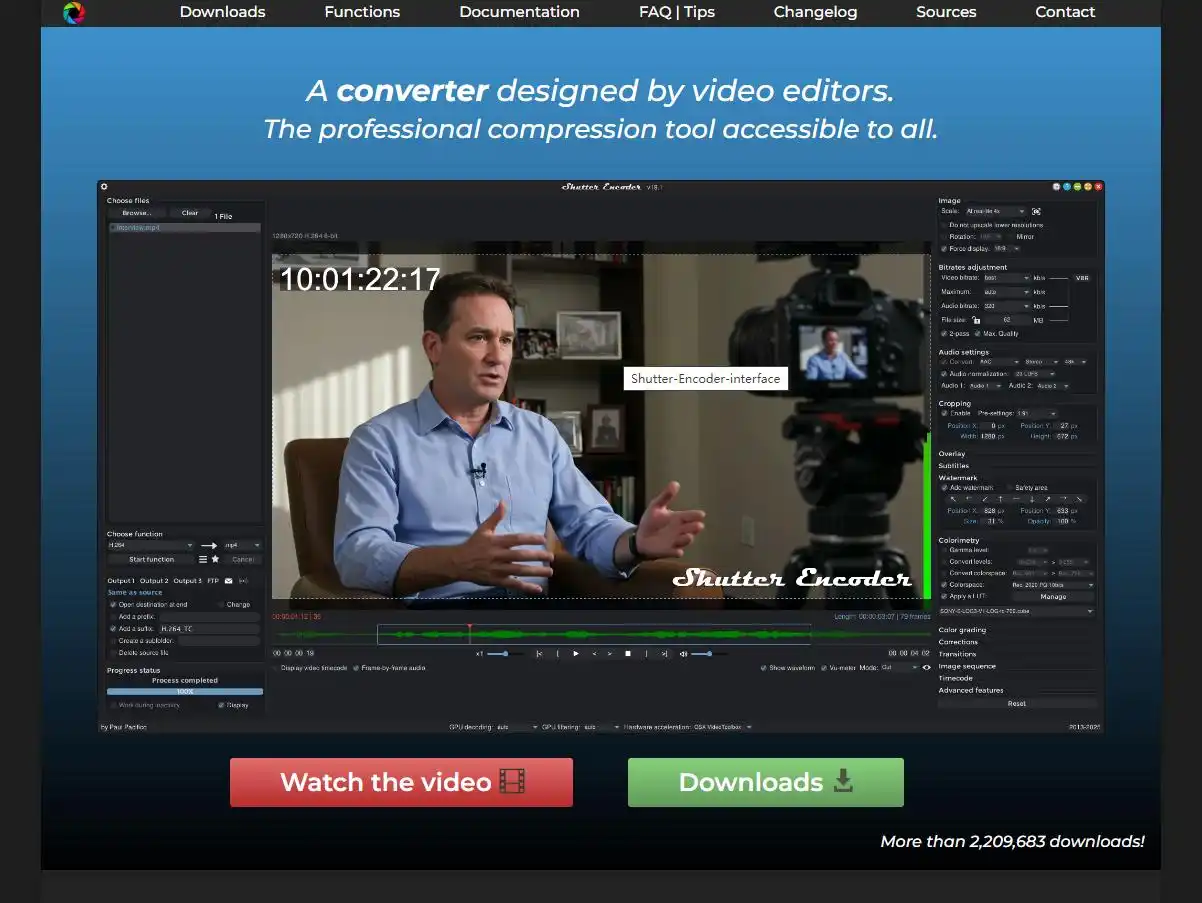Step forward one frame with the > button
This screenshot has height=903, width=1202.
[x=610, y=653]
